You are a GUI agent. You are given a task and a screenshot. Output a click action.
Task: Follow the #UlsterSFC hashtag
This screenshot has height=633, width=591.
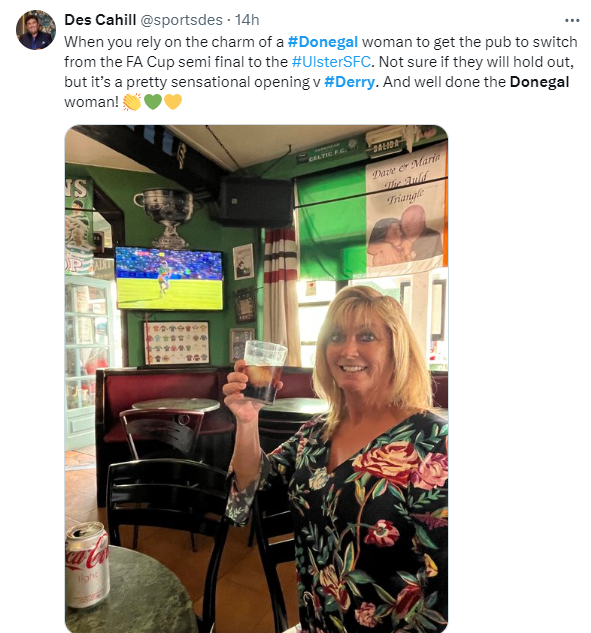pyautogui.click(x=331, y=62)
